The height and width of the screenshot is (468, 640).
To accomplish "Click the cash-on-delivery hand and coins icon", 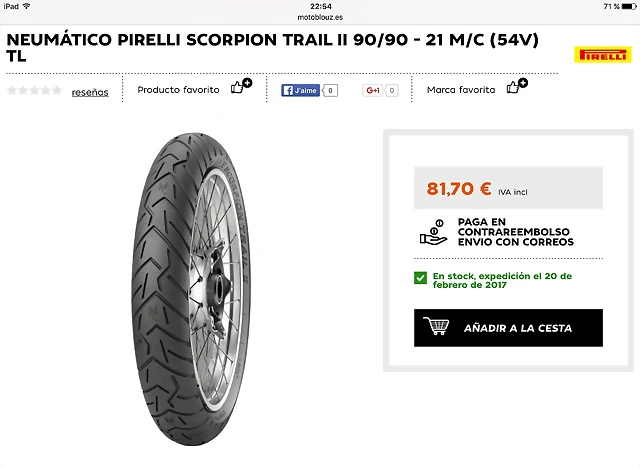I will [x=433, y=232].
